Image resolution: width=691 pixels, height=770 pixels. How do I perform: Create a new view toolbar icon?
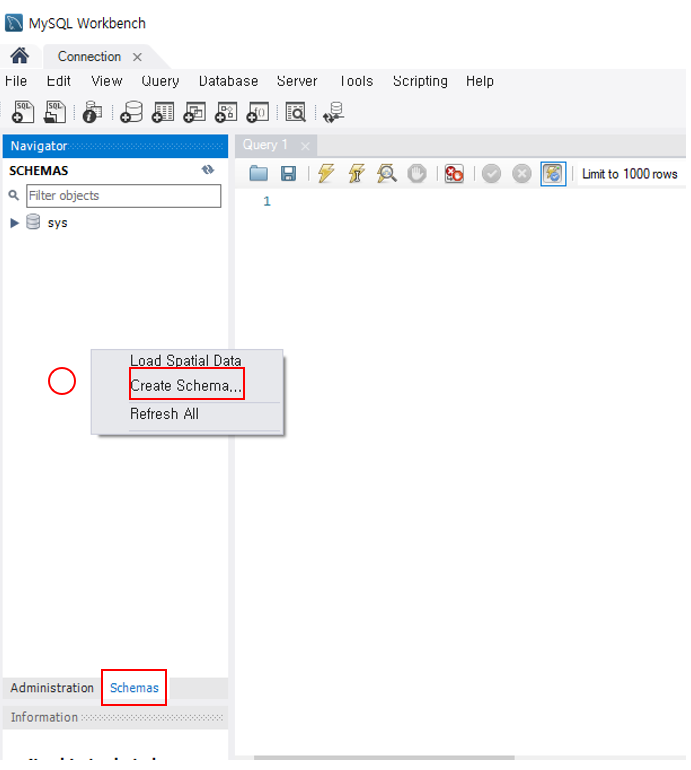194,112
